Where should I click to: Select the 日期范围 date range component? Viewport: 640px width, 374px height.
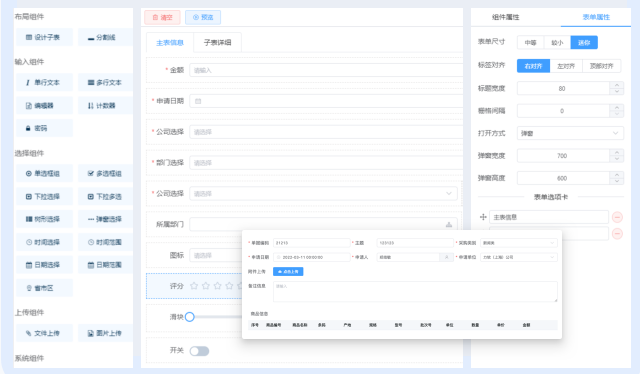tap(105, 265)
